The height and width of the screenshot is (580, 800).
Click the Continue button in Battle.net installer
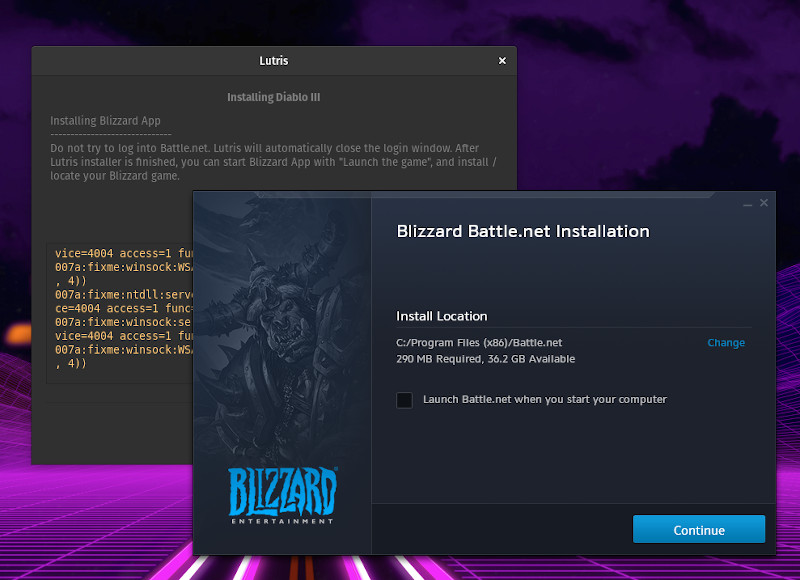tap(698, 529)
